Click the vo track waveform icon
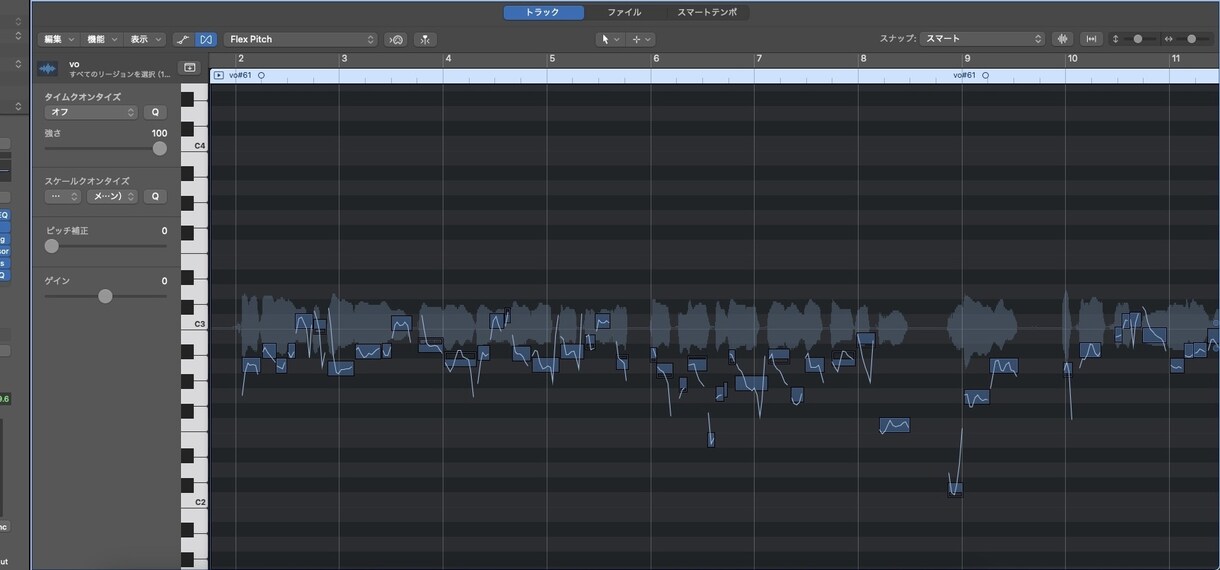Viewport: 1220px width, 570px height. [x=47, y=69]
